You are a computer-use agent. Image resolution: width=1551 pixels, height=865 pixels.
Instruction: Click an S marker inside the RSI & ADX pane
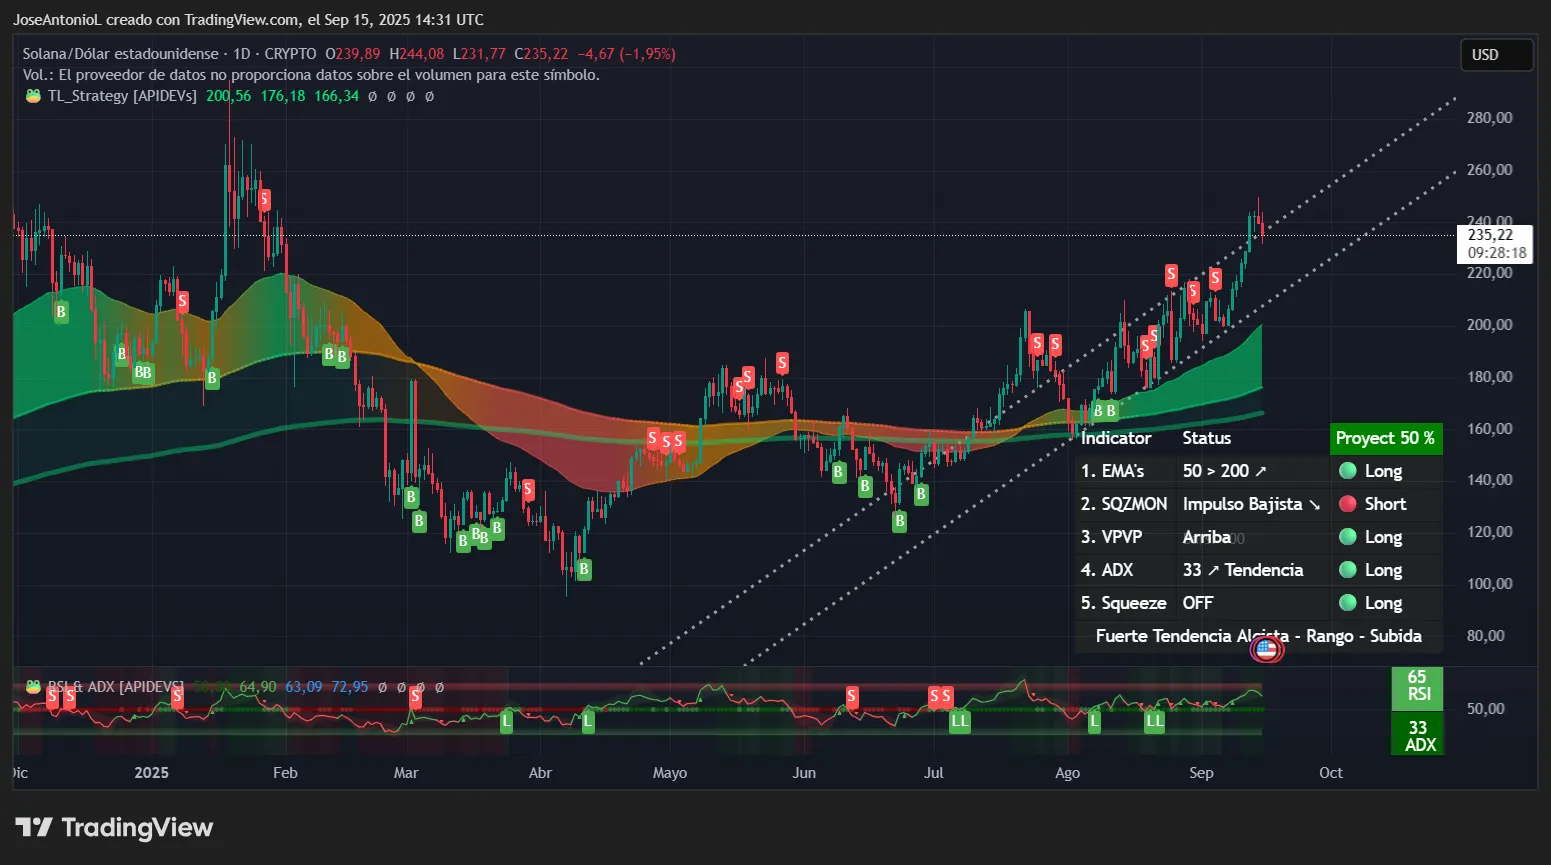click(850, 695)
